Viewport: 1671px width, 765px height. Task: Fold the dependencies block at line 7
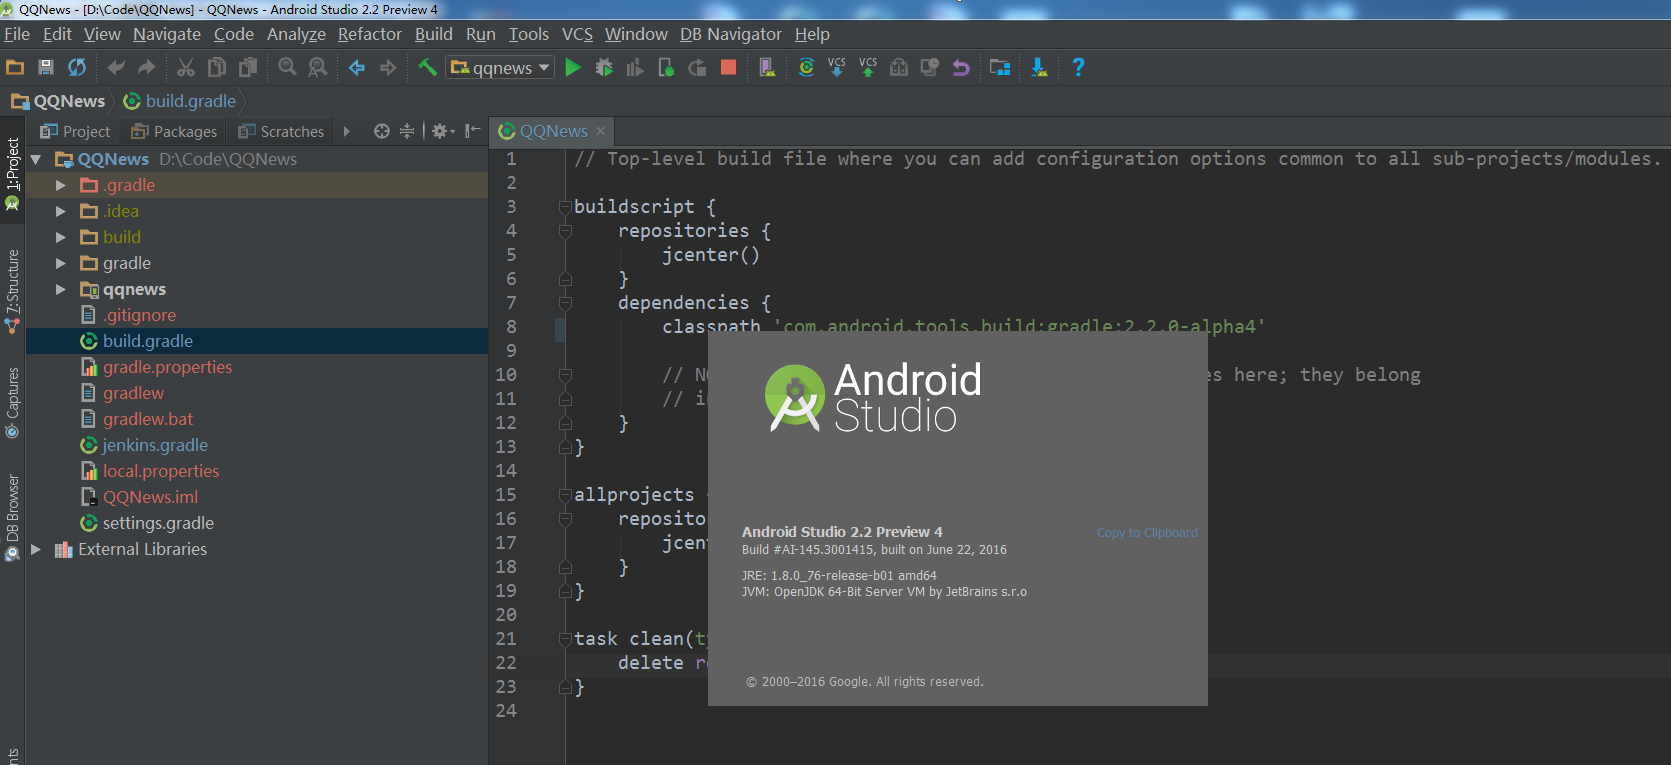[565, 303]
